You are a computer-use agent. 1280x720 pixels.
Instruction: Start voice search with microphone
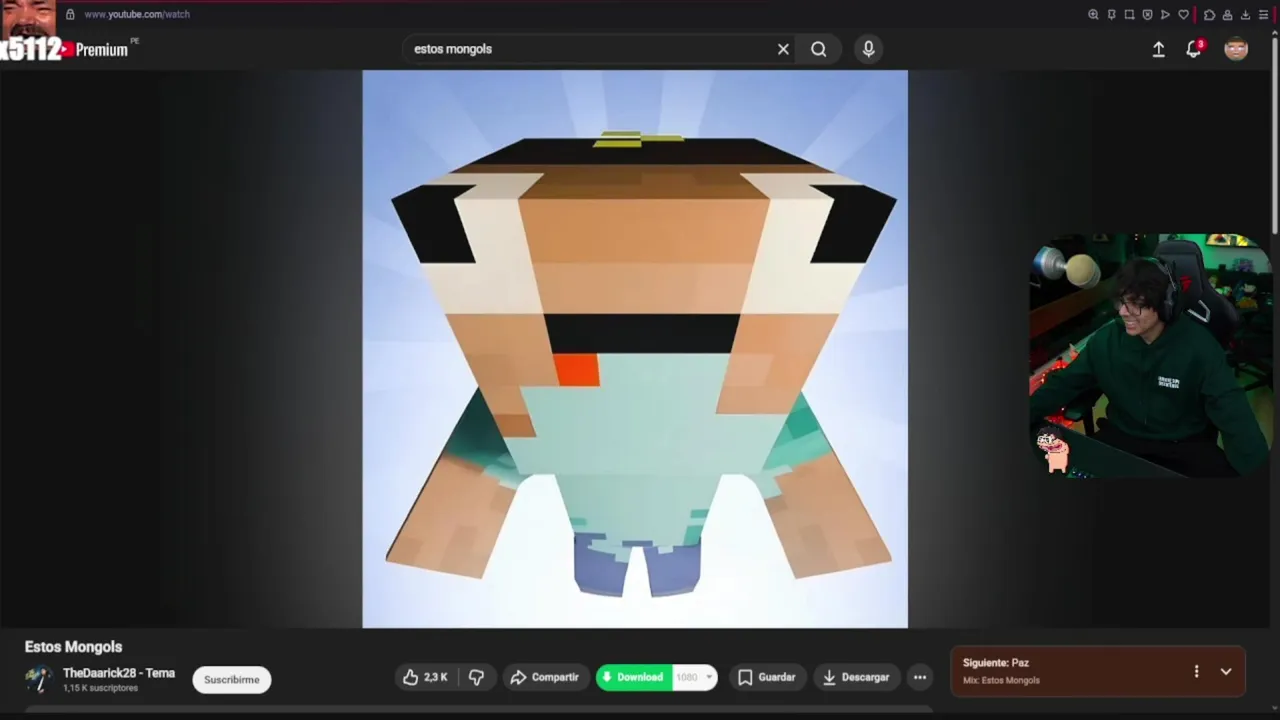868,49
